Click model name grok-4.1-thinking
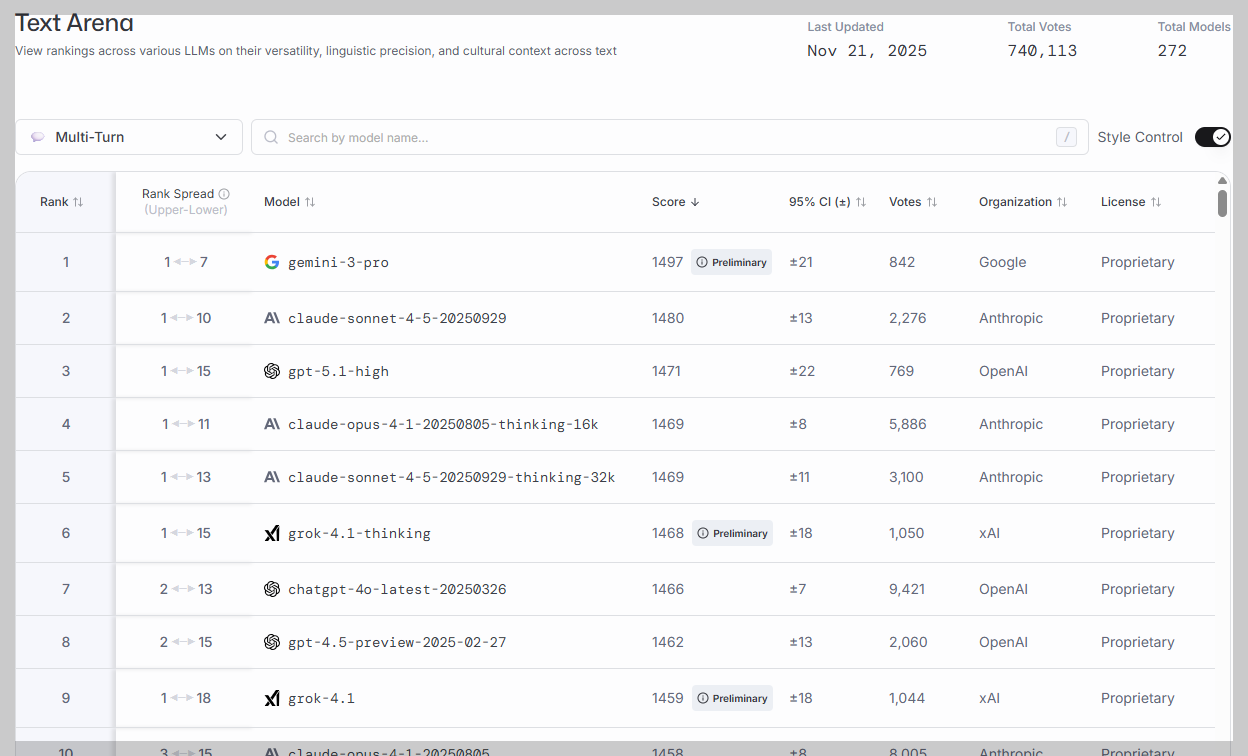1248x756 pixels. tap(359, 533)
